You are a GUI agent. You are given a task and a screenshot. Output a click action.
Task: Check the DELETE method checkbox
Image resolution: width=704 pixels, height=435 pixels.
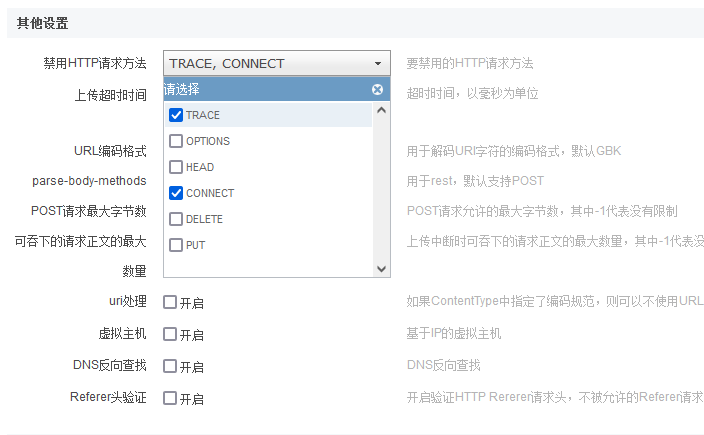[176, 219]
